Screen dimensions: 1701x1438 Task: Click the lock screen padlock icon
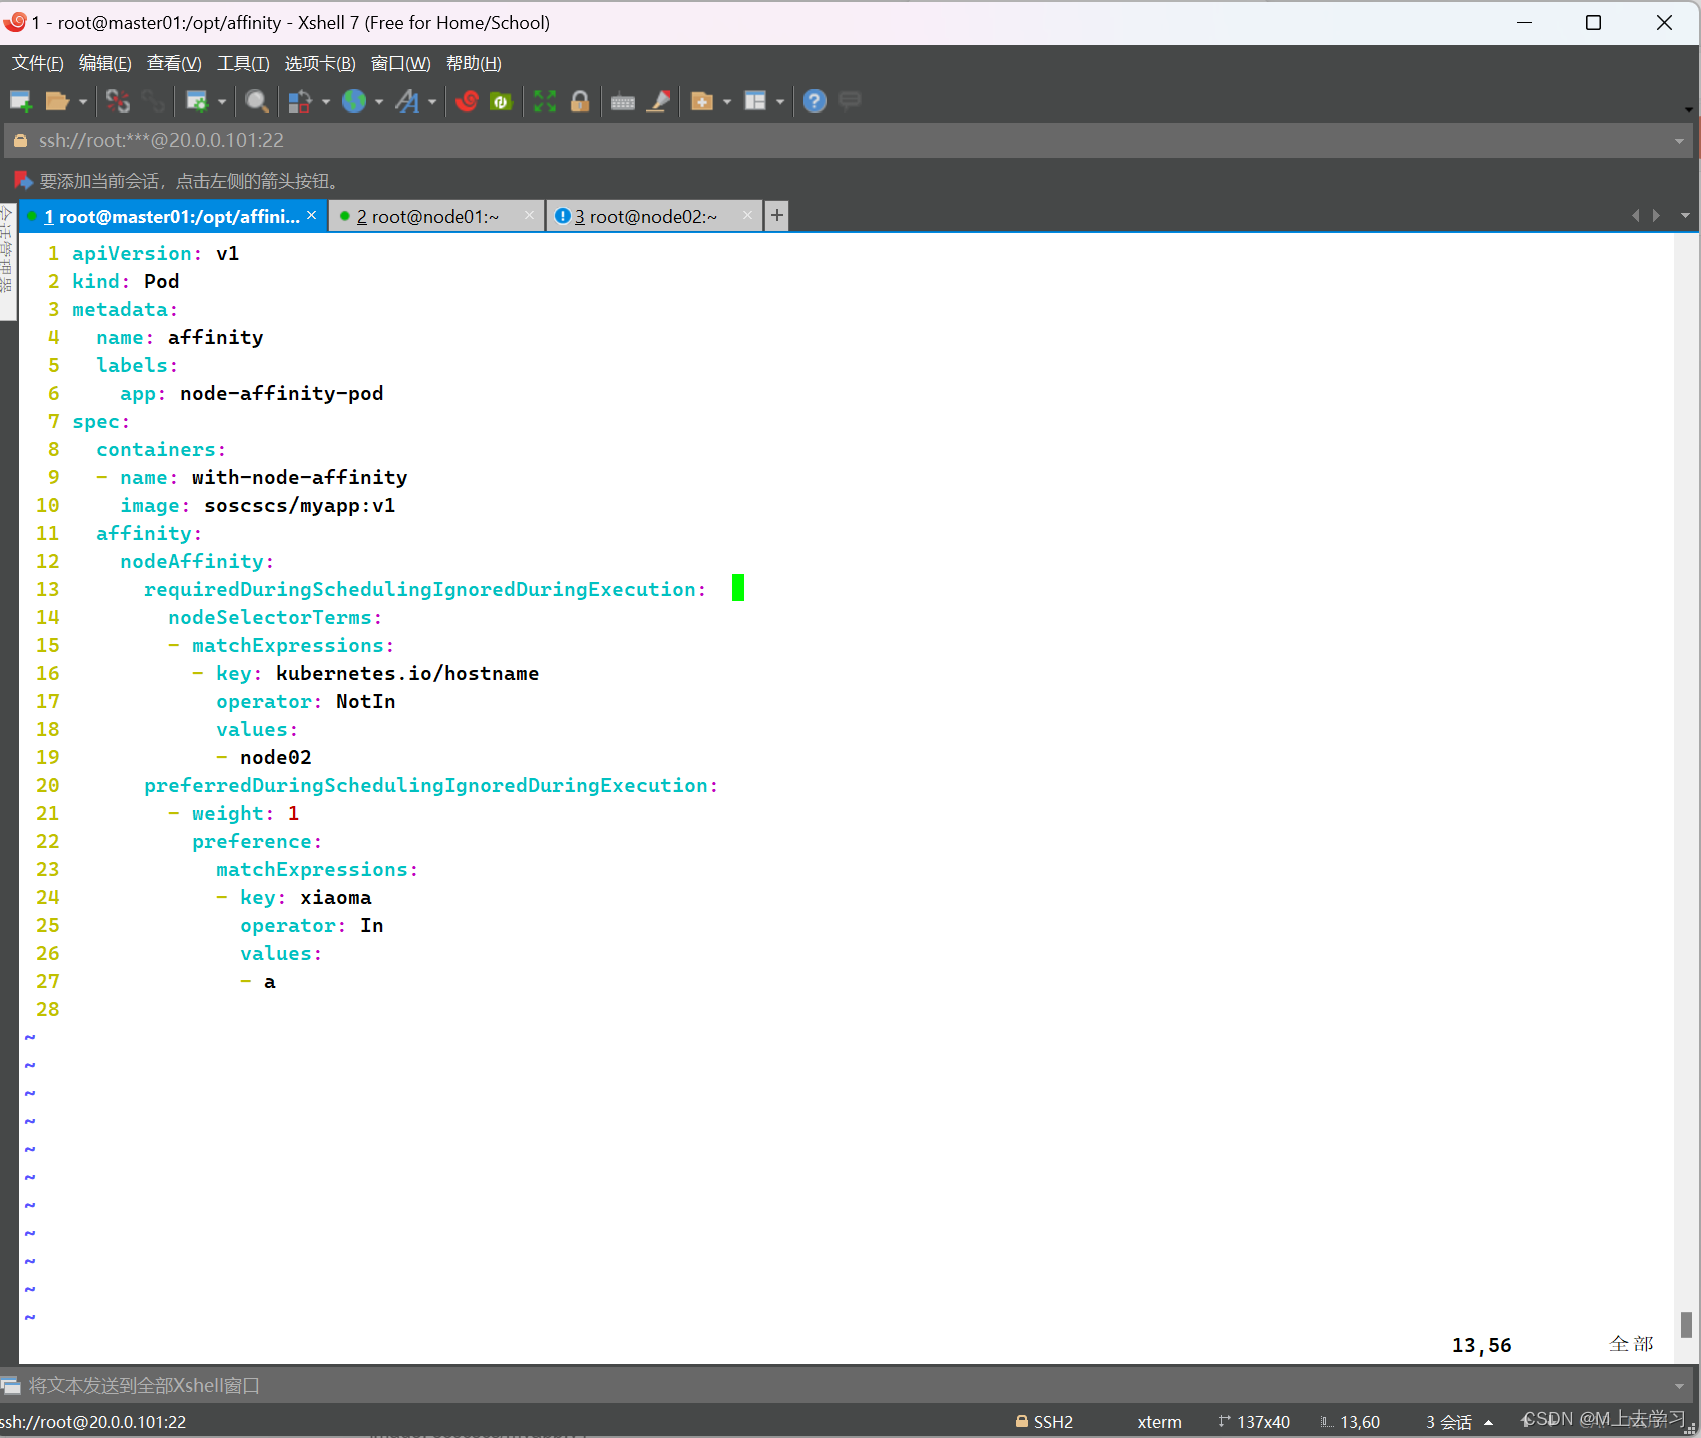[x=580, y=101]
